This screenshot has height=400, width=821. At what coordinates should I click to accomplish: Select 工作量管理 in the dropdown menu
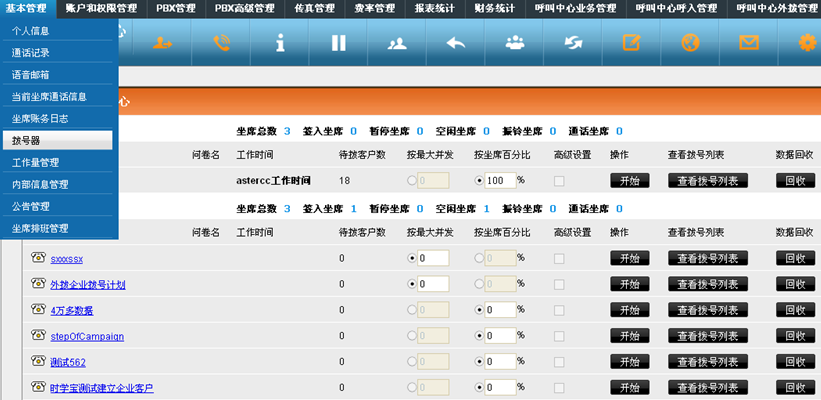click(36, 163)
